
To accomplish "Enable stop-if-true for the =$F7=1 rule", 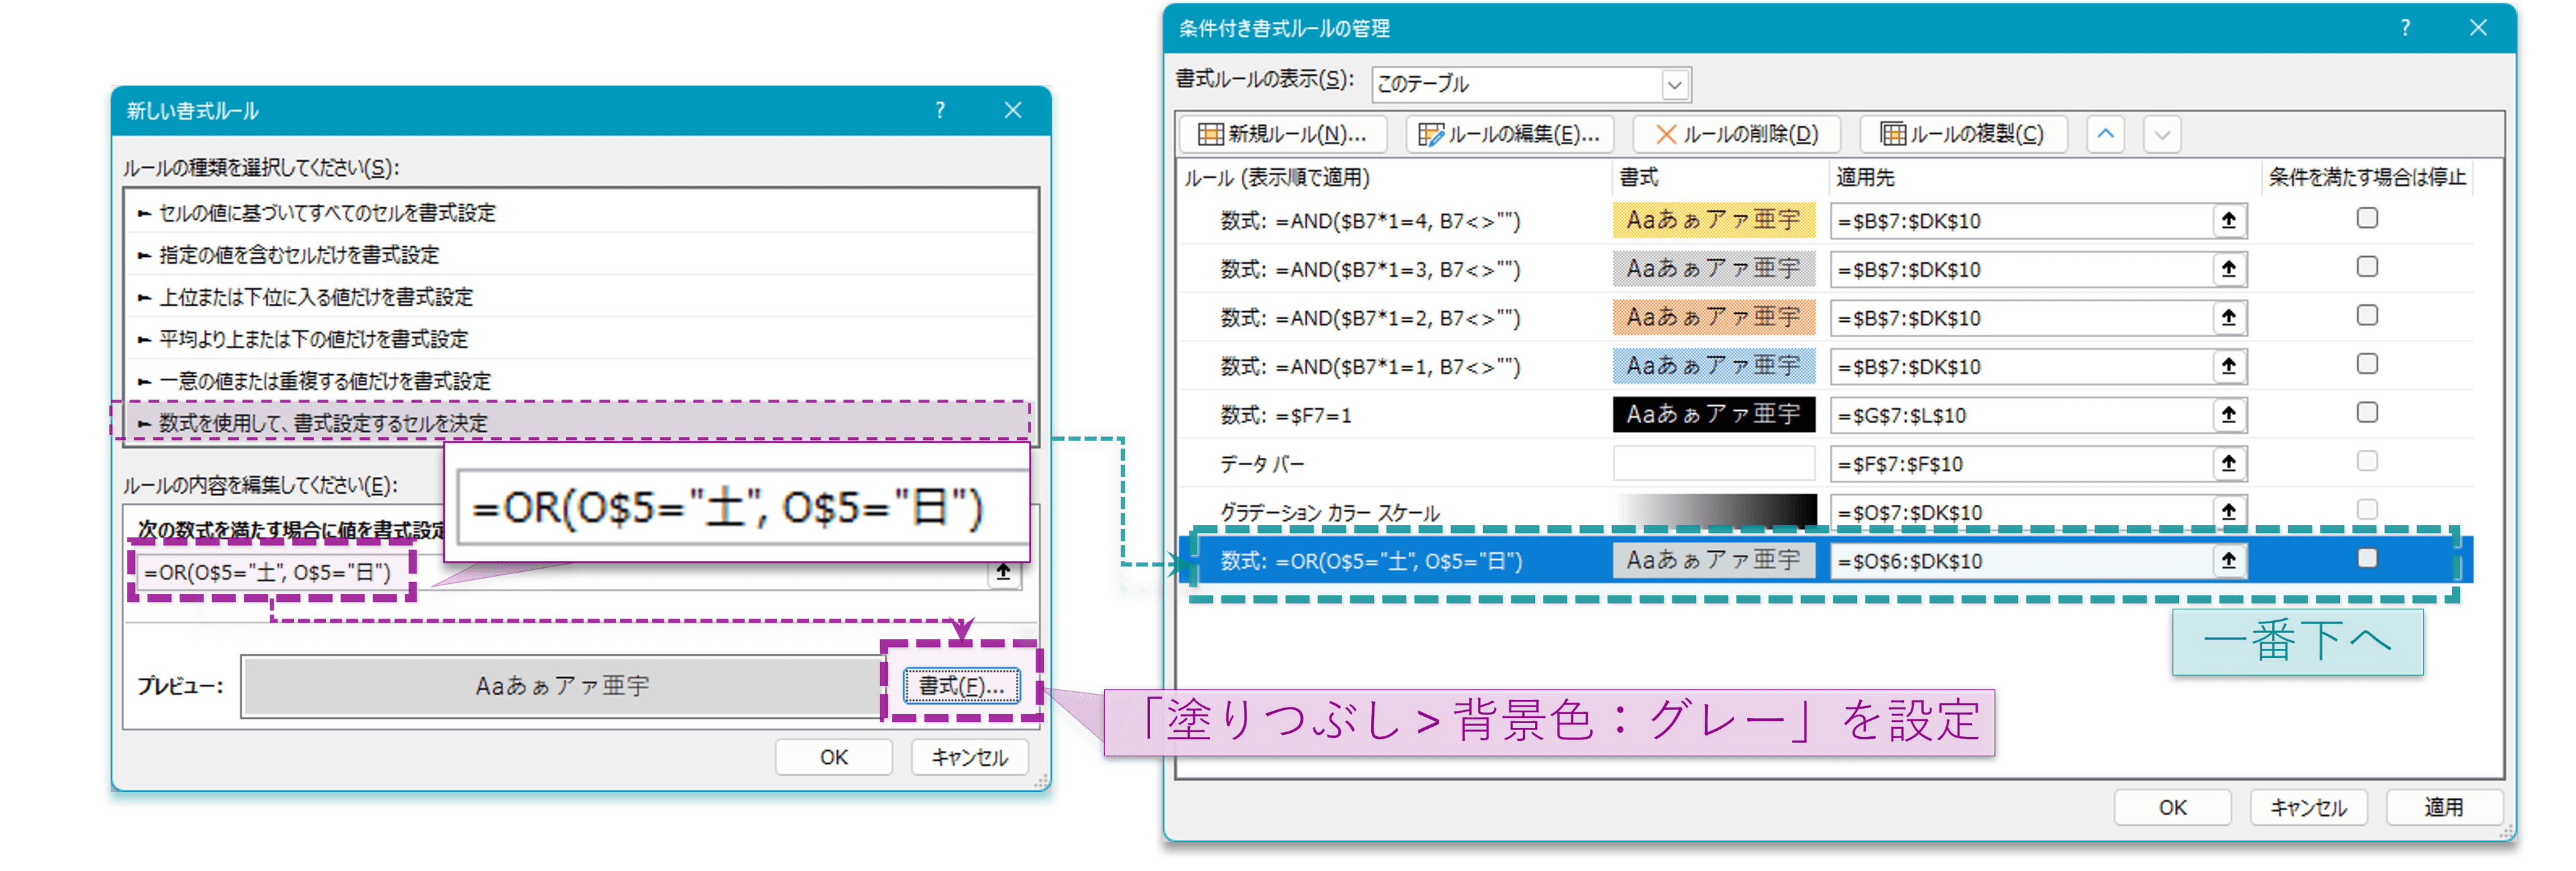I will (2367, 412).
